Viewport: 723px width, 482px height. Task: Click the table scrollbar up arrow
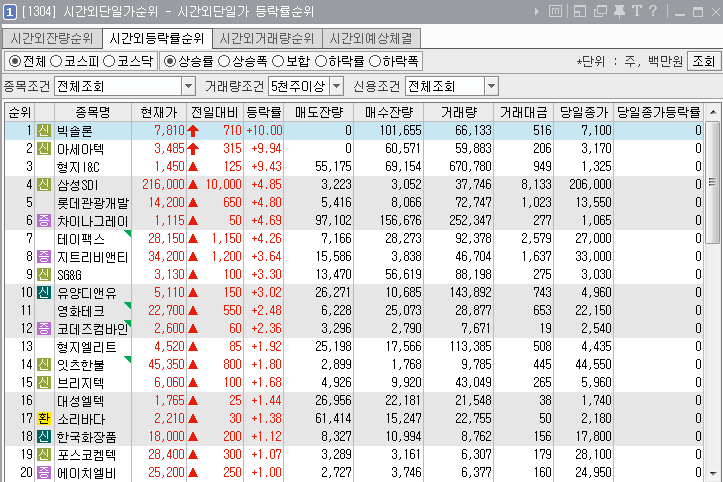tap(713, 112)
